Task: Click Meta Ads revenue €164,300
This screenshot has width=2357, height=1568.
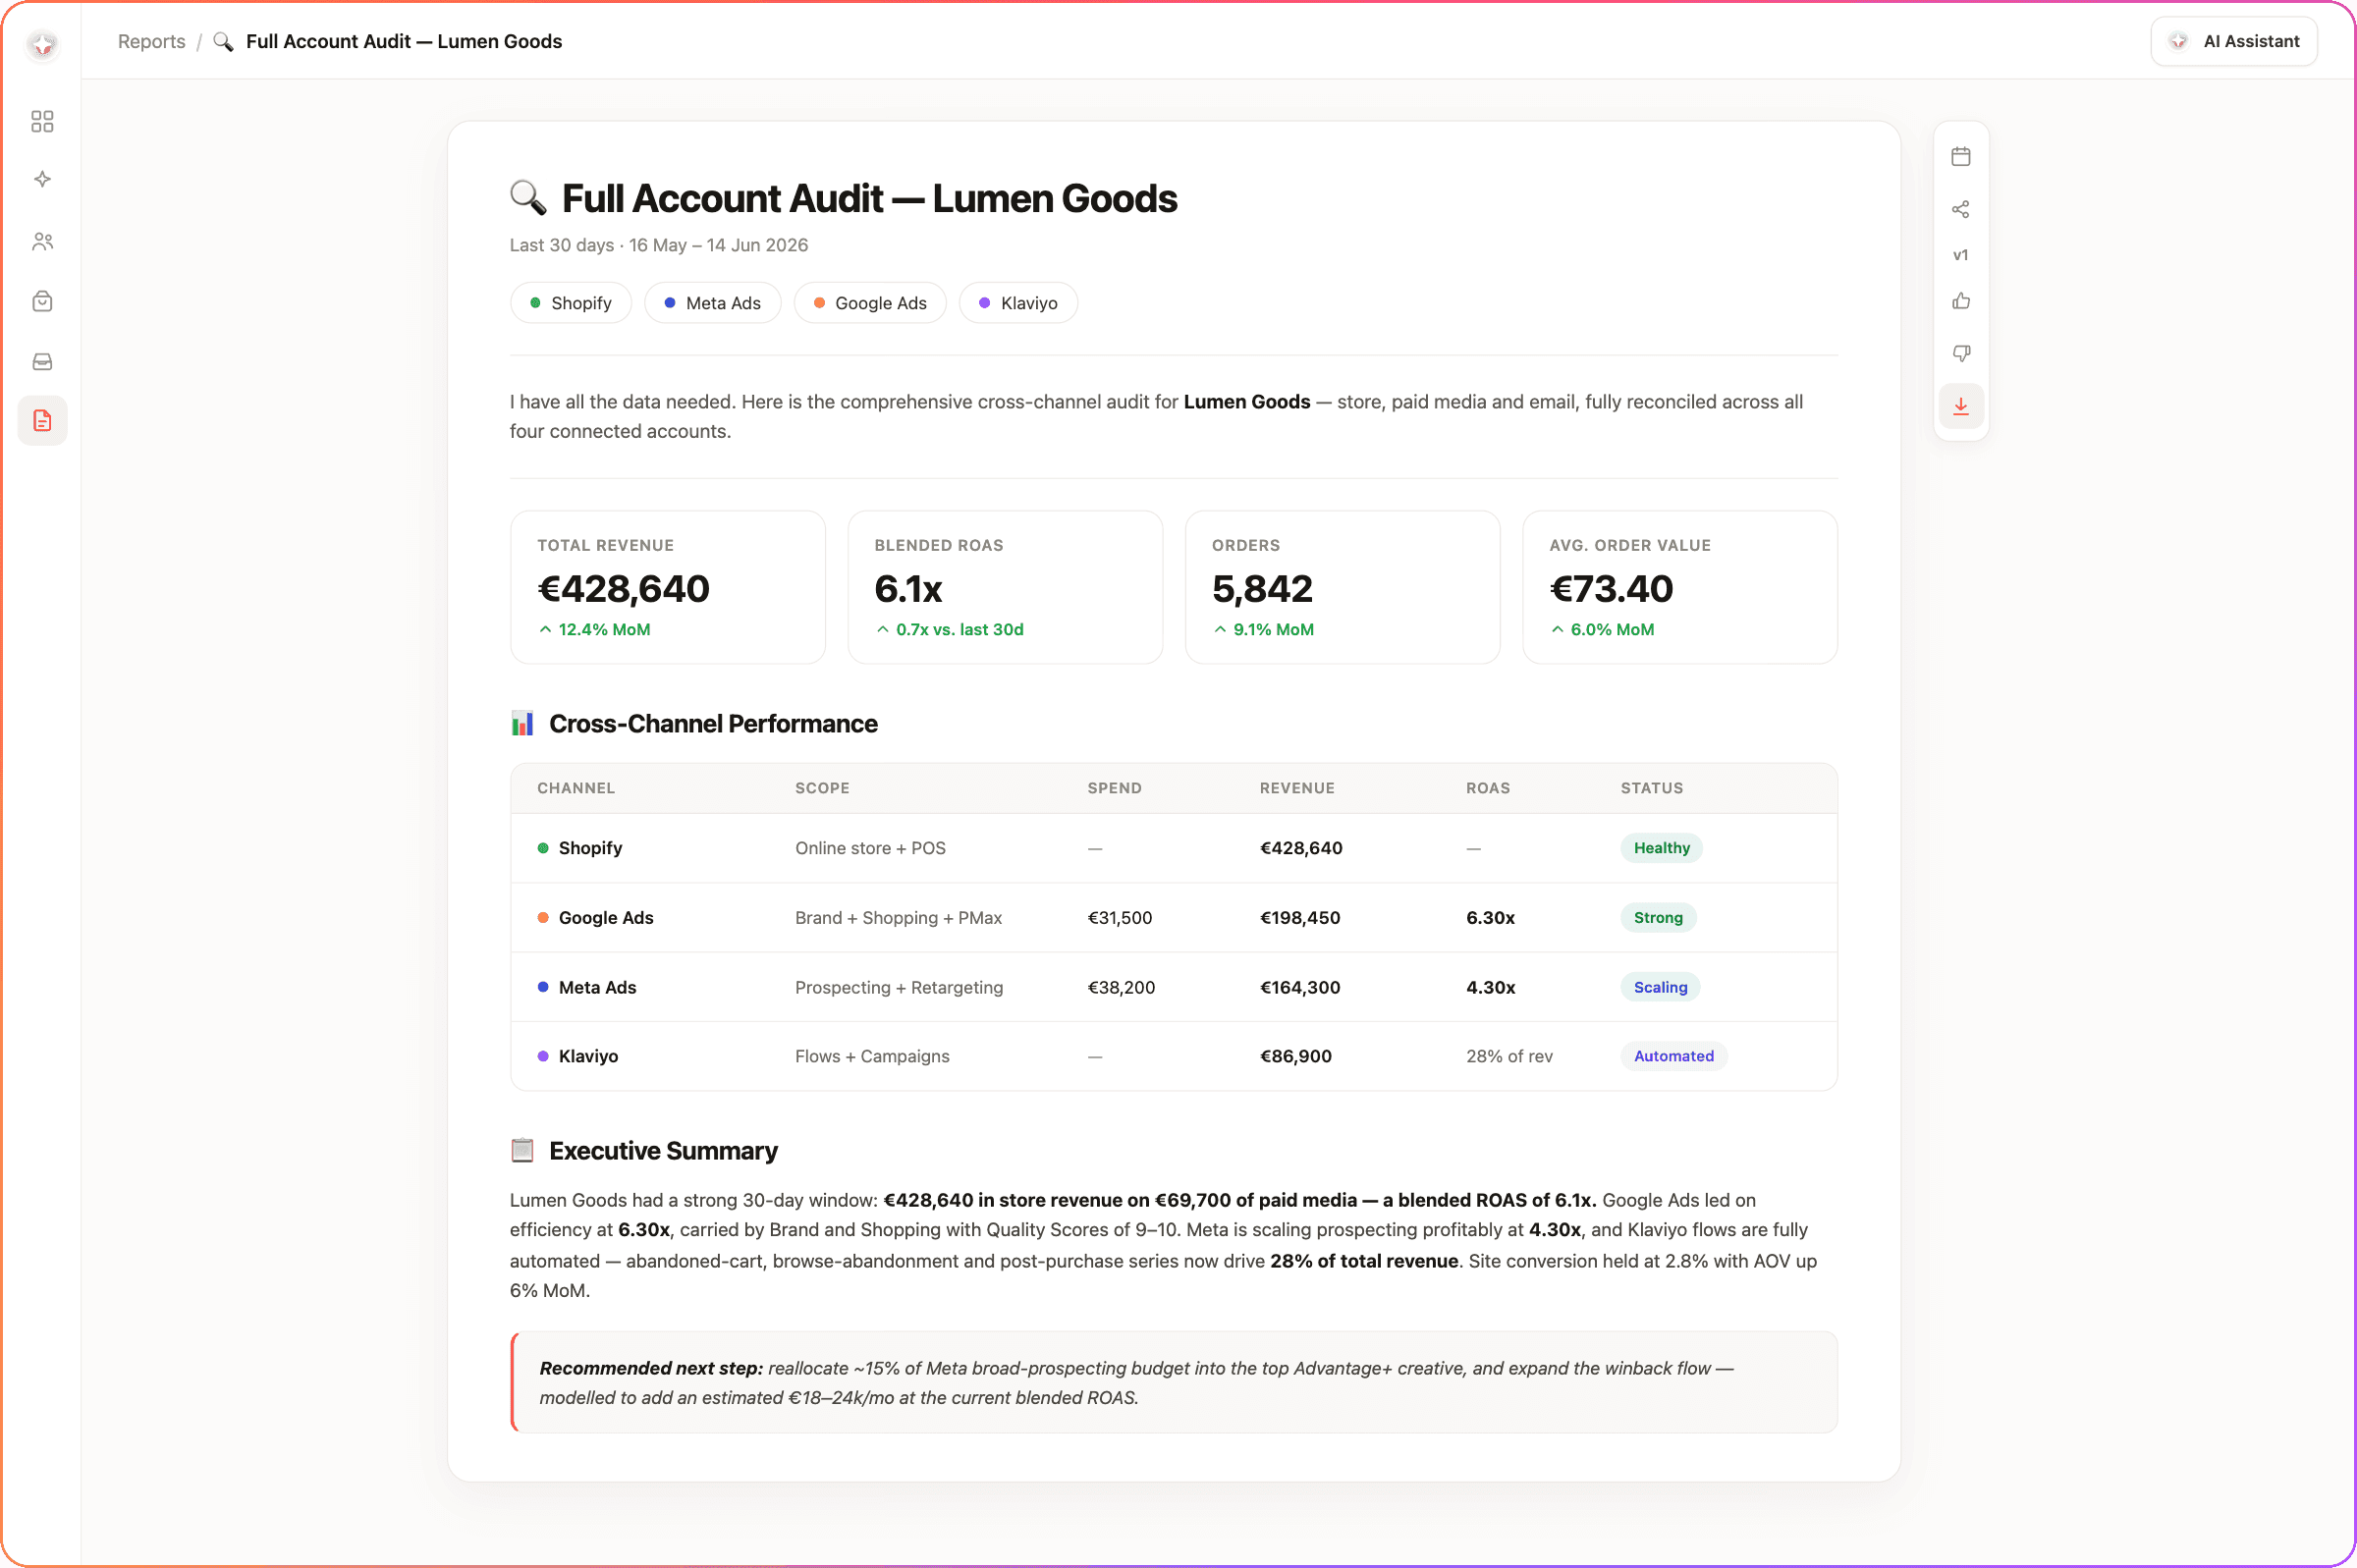Action: [1300, 987]
